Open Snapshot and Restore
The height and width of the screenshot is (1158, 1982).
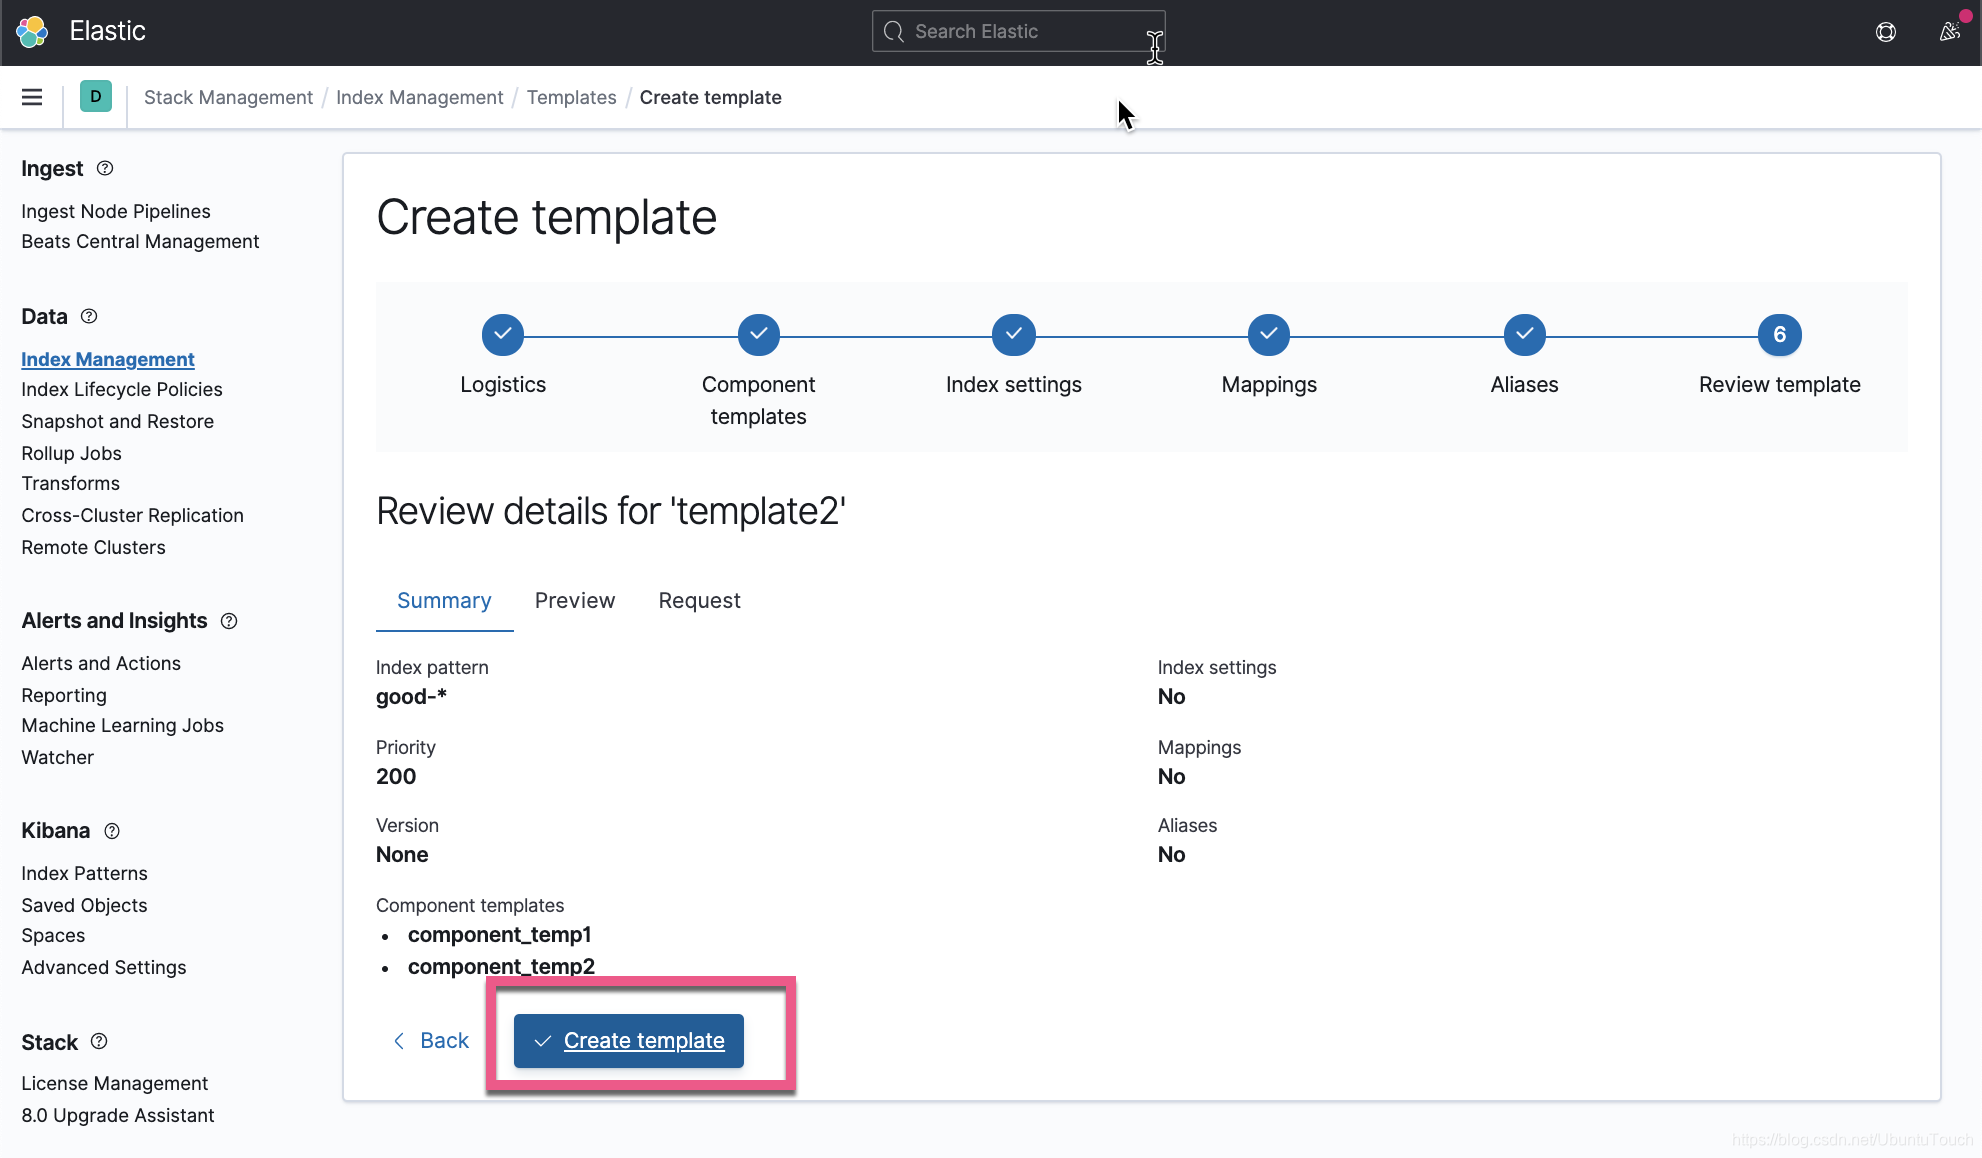coord(118,421)
